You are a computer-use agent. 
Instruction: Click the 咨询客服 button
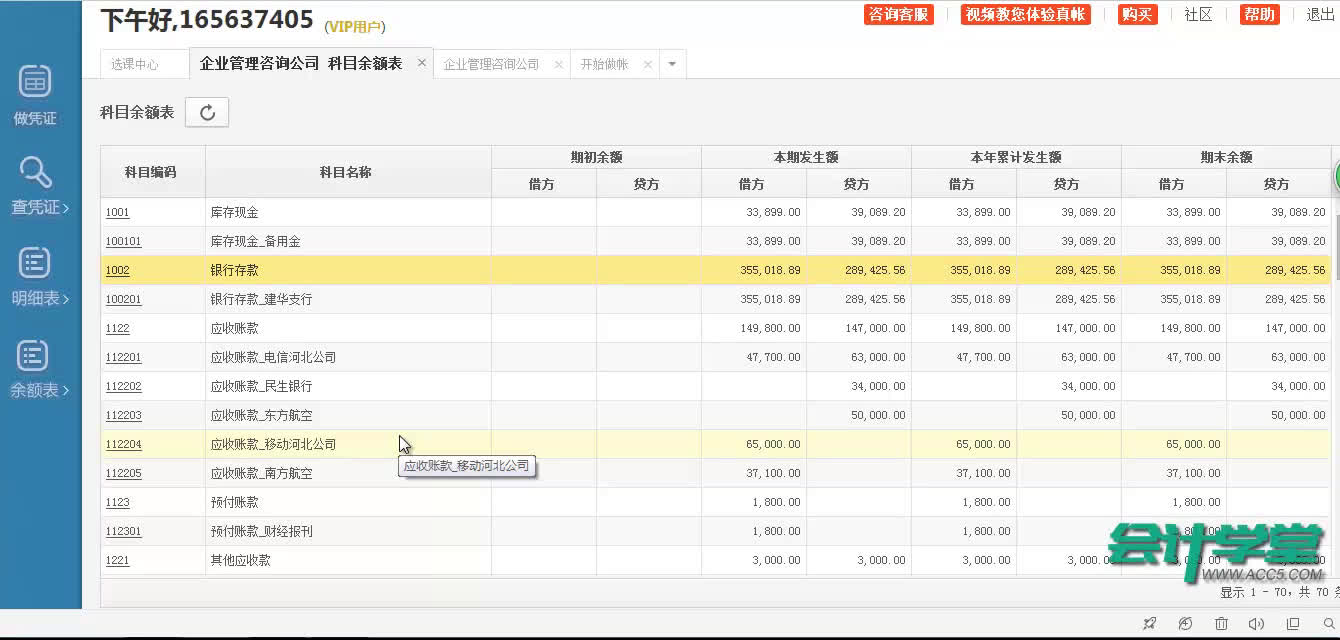pos(898,15)
